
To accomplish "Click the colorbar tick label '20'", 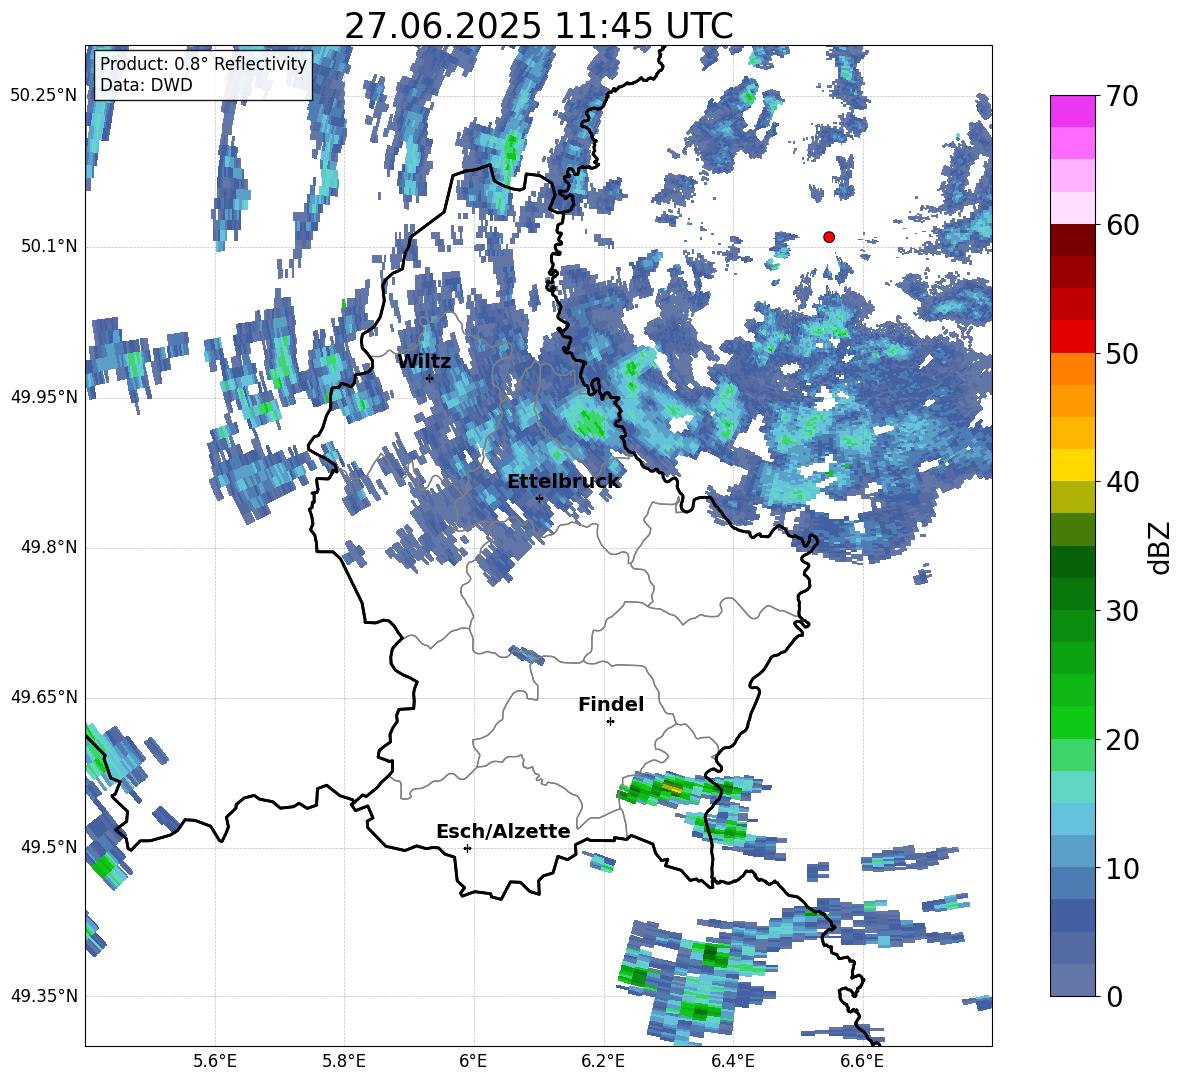I will [x=1122, y=739].
